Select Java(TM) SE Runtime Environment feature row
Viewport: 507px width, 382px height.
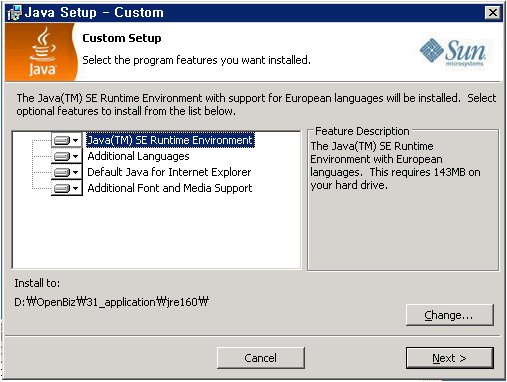[170, 140]
